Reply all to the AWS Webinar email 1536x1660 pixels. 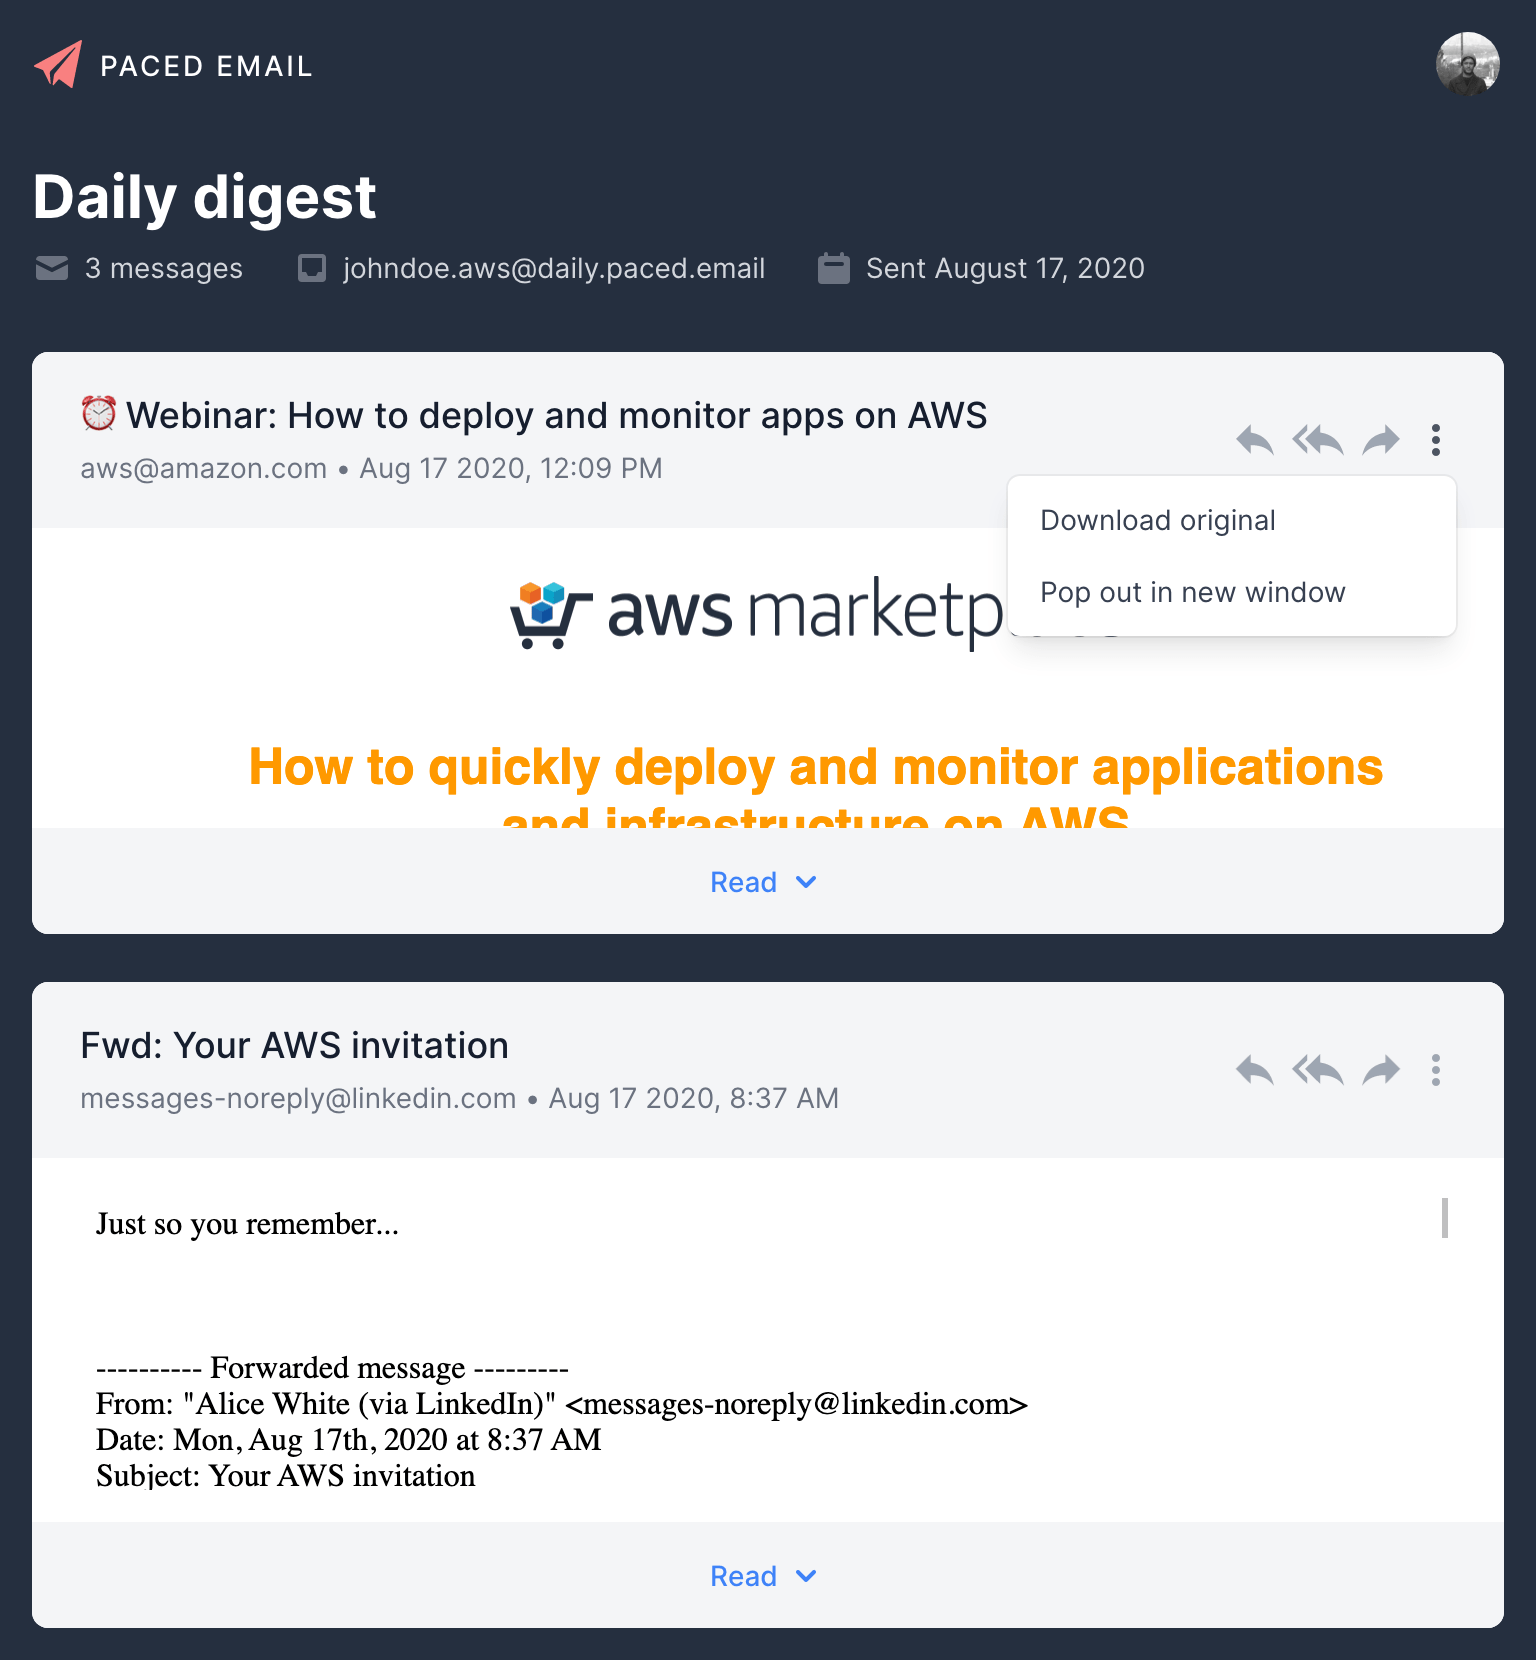1317,440
